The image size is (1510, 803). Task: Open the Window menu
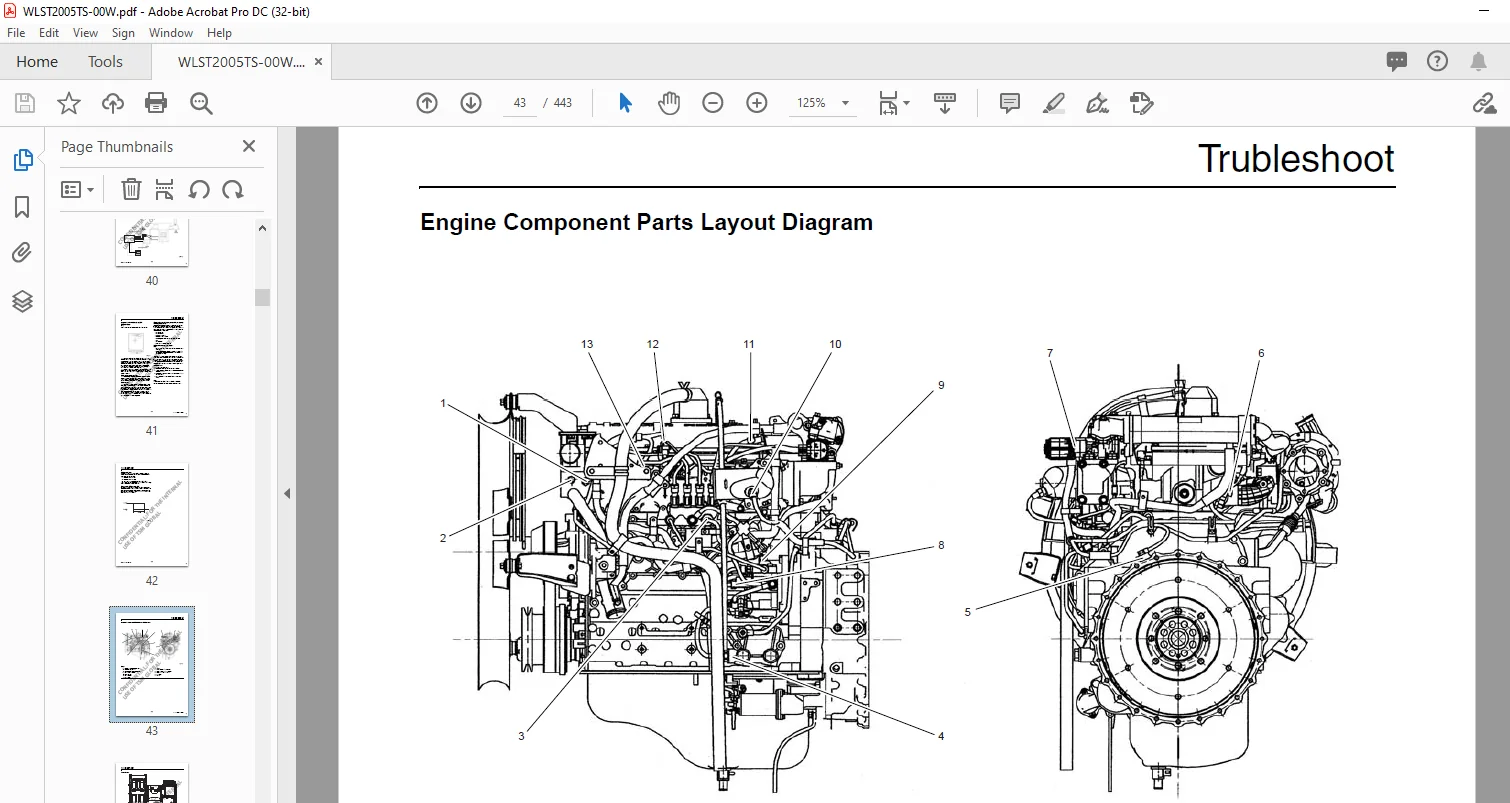point(171,33)
